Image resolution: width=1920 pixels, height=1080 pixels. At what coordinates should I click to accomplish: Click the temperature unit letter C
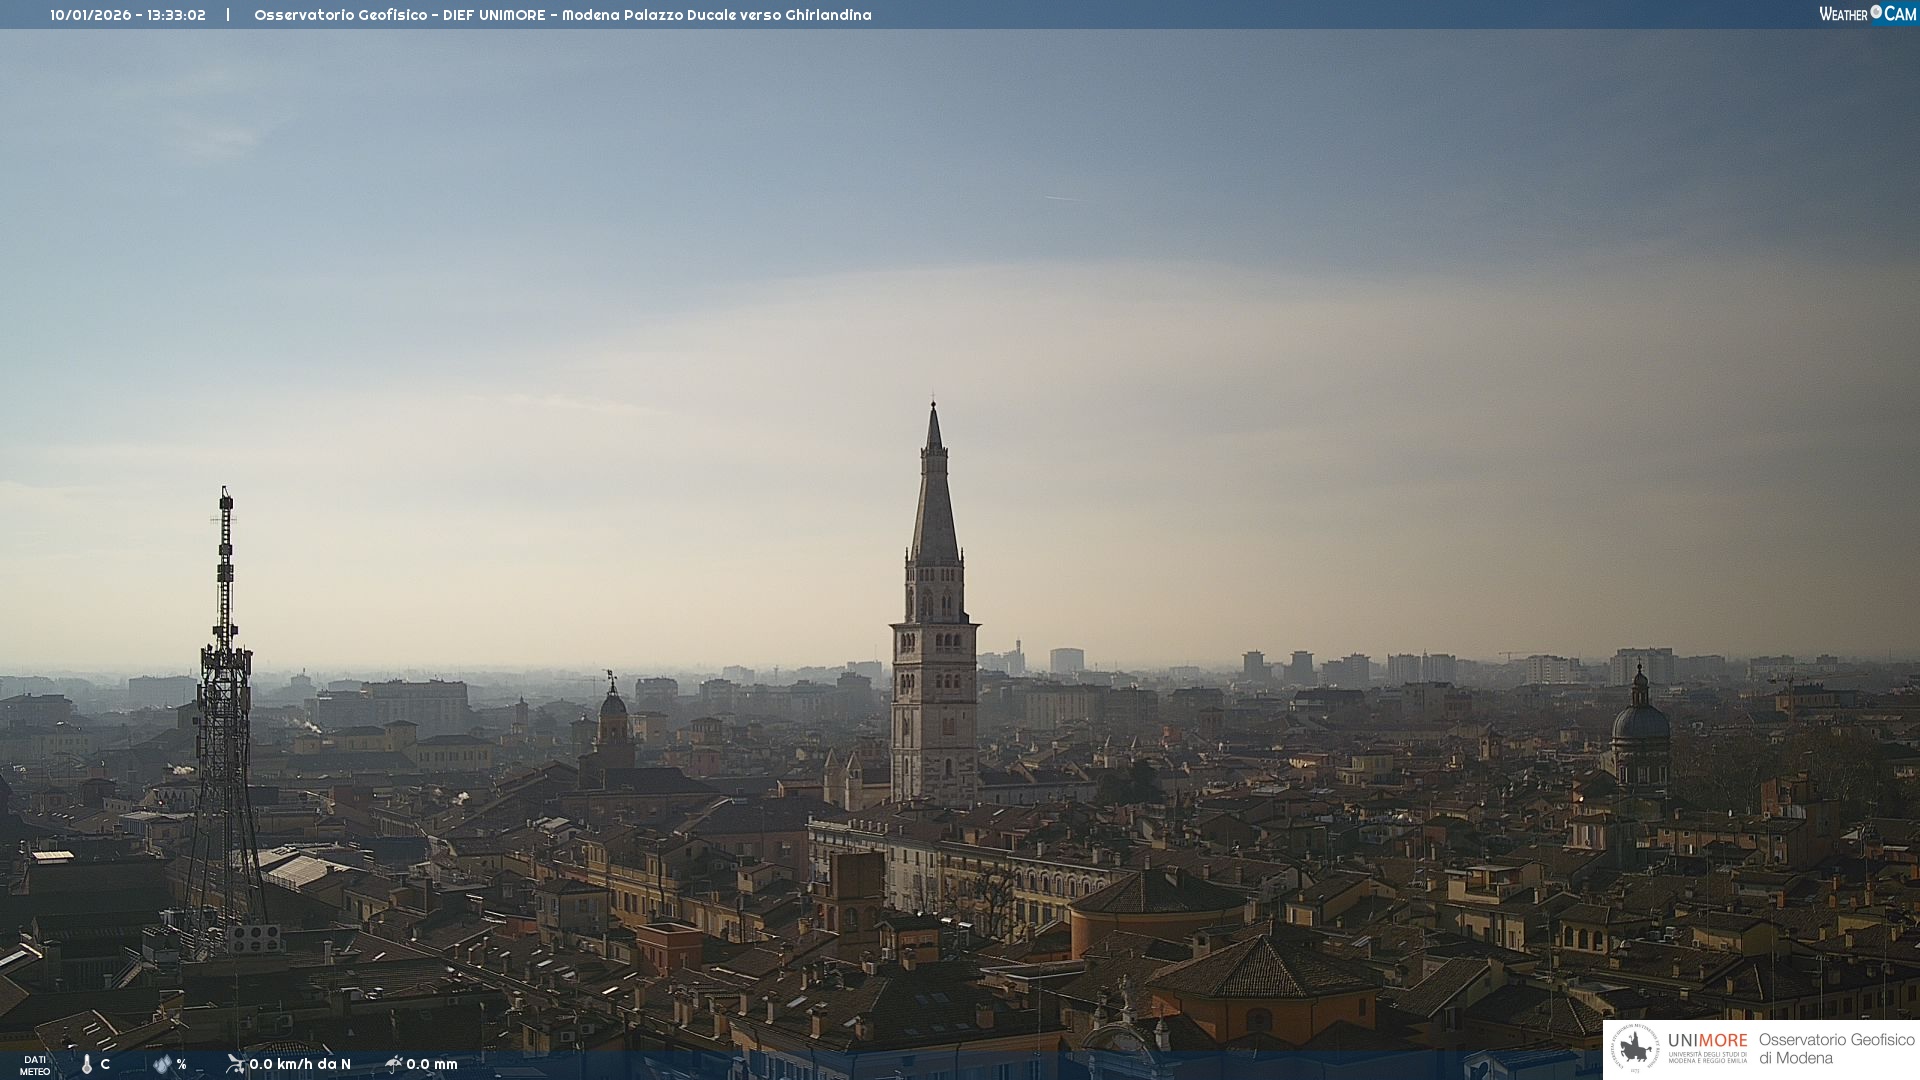click(105, 1064)
